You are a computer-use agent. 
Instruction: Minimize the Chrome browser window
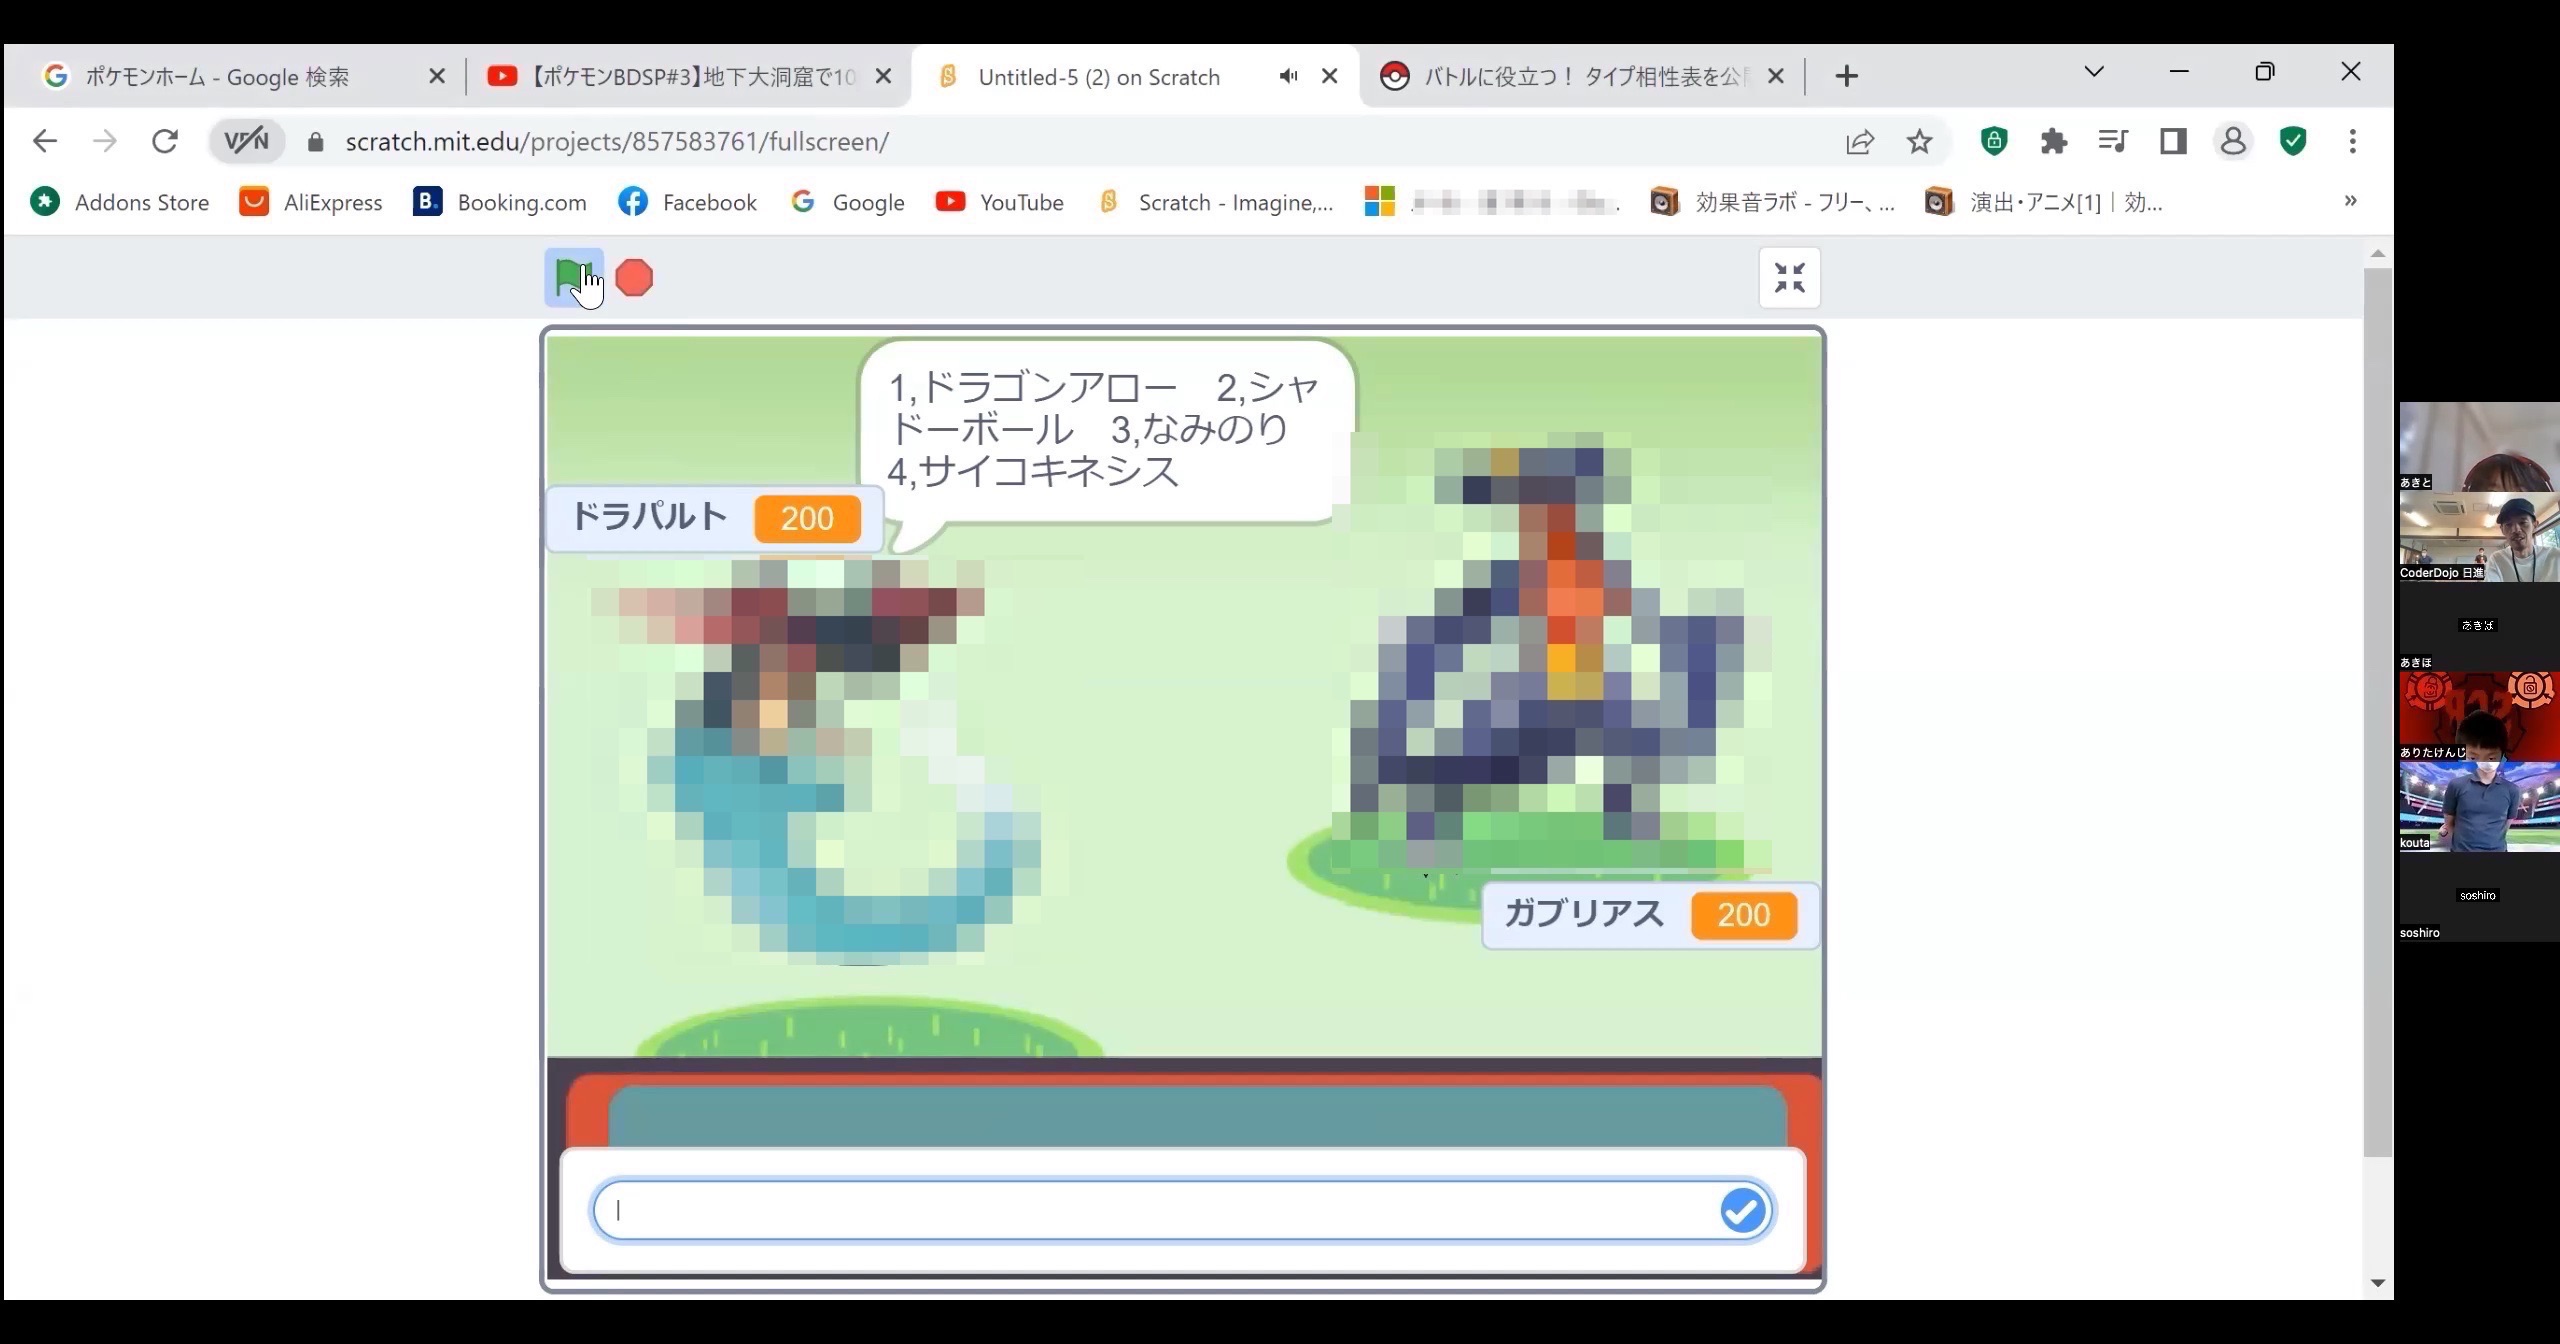(x=2180, y=72)
